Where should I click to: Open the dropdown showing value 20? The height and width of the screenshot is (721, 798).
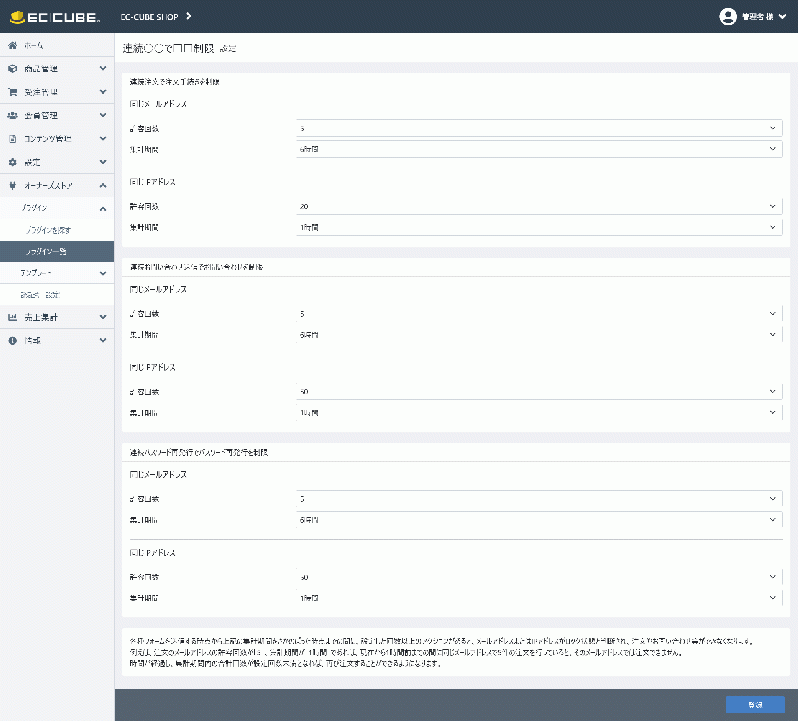538,206
